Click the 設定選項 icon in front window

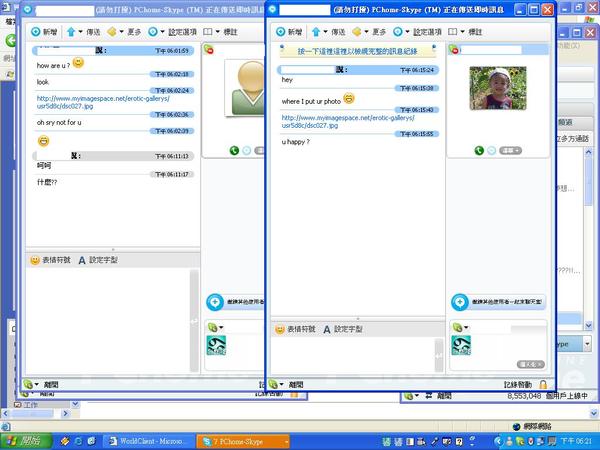398,32
